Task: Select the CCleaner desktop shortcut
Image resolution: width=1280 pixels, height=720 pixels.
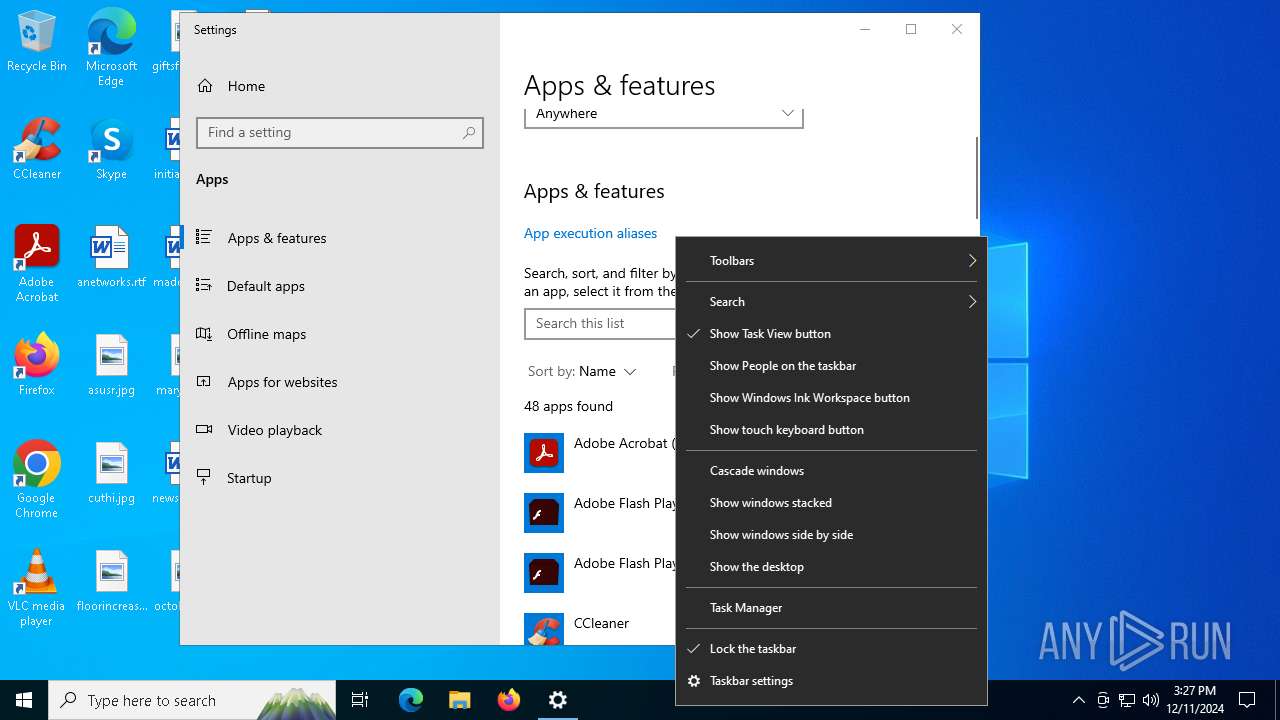Action: [x=37, y=149]
